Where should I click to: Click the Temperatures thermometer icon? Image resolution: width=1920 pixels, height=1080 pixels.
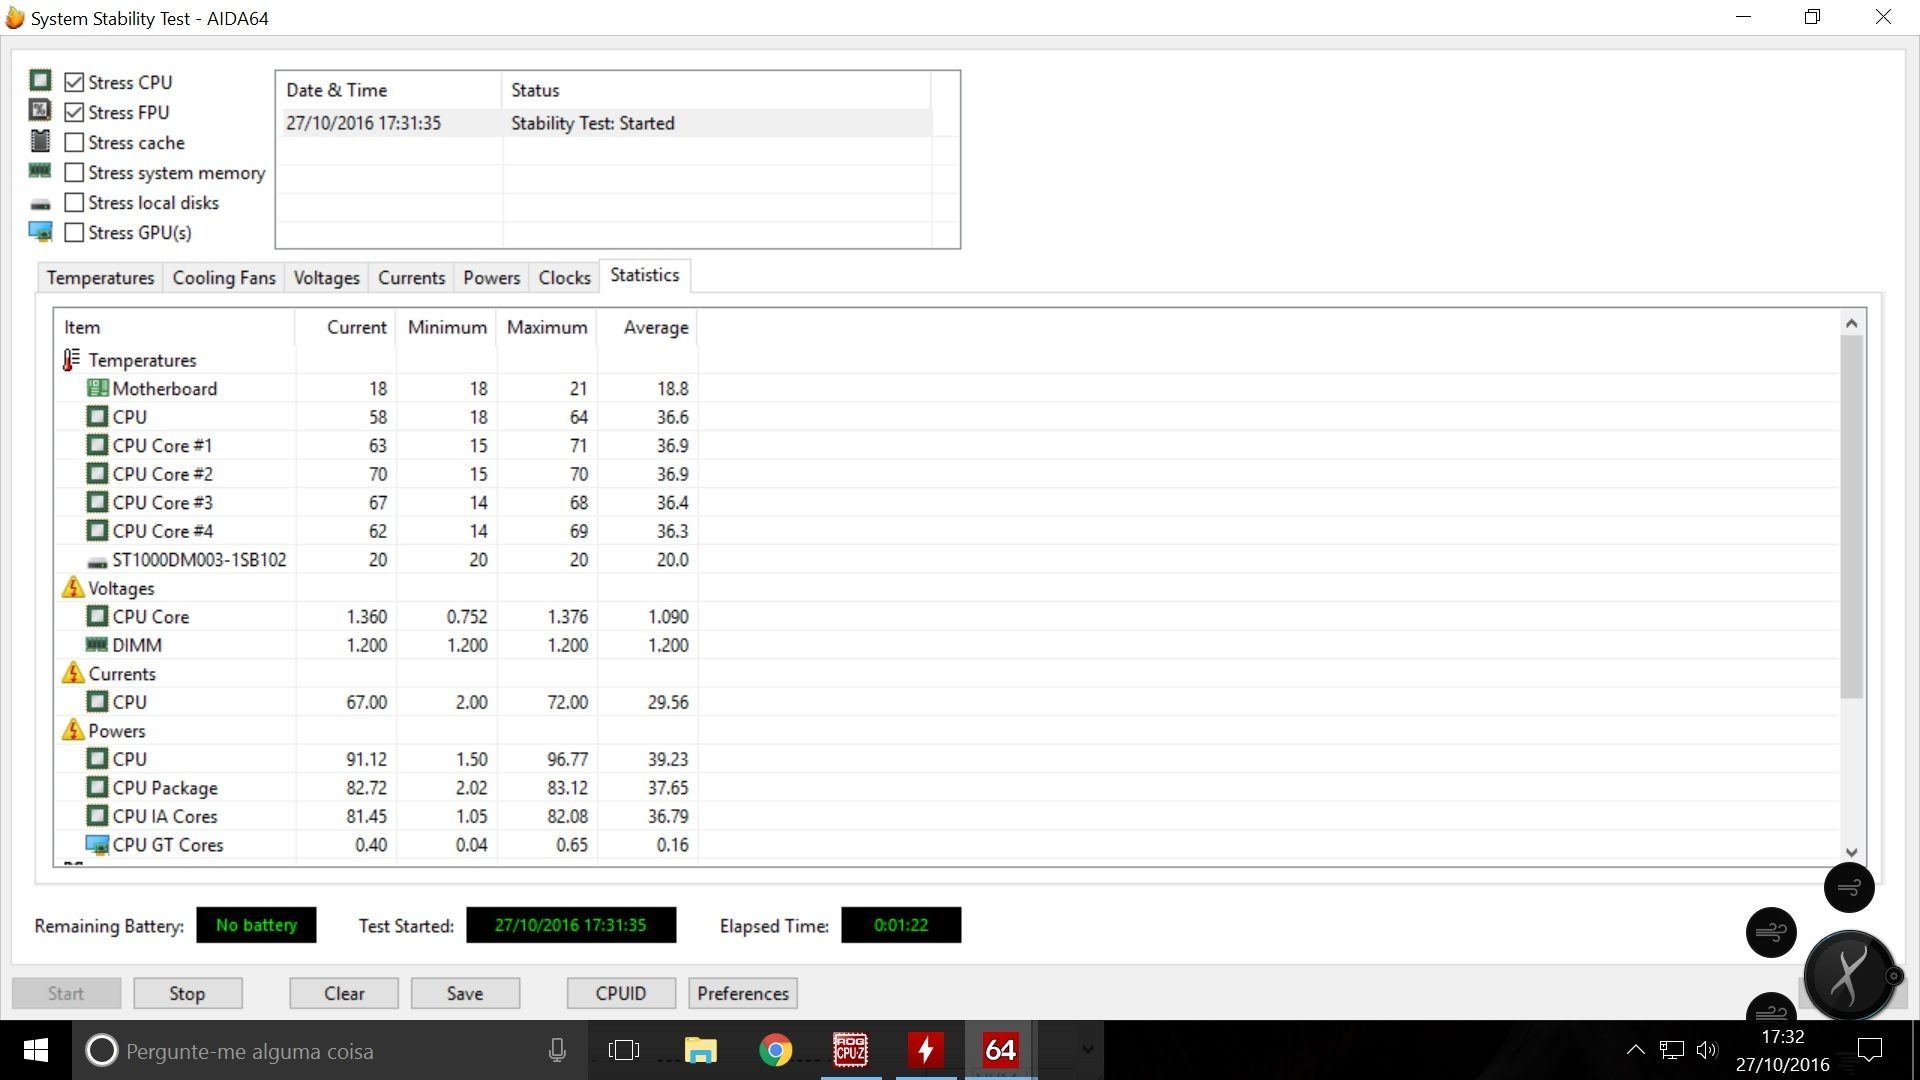(71, 360)
